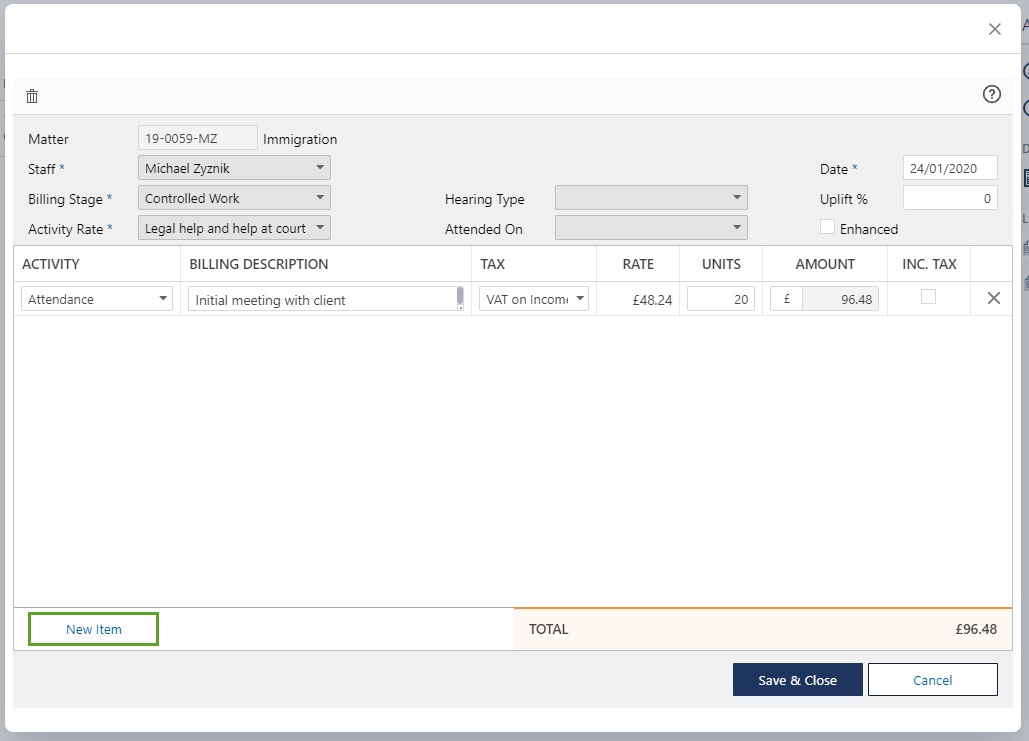Change the Attendance activity dropdown
Screen dimensions: 1029x741
tap(97, 299)
